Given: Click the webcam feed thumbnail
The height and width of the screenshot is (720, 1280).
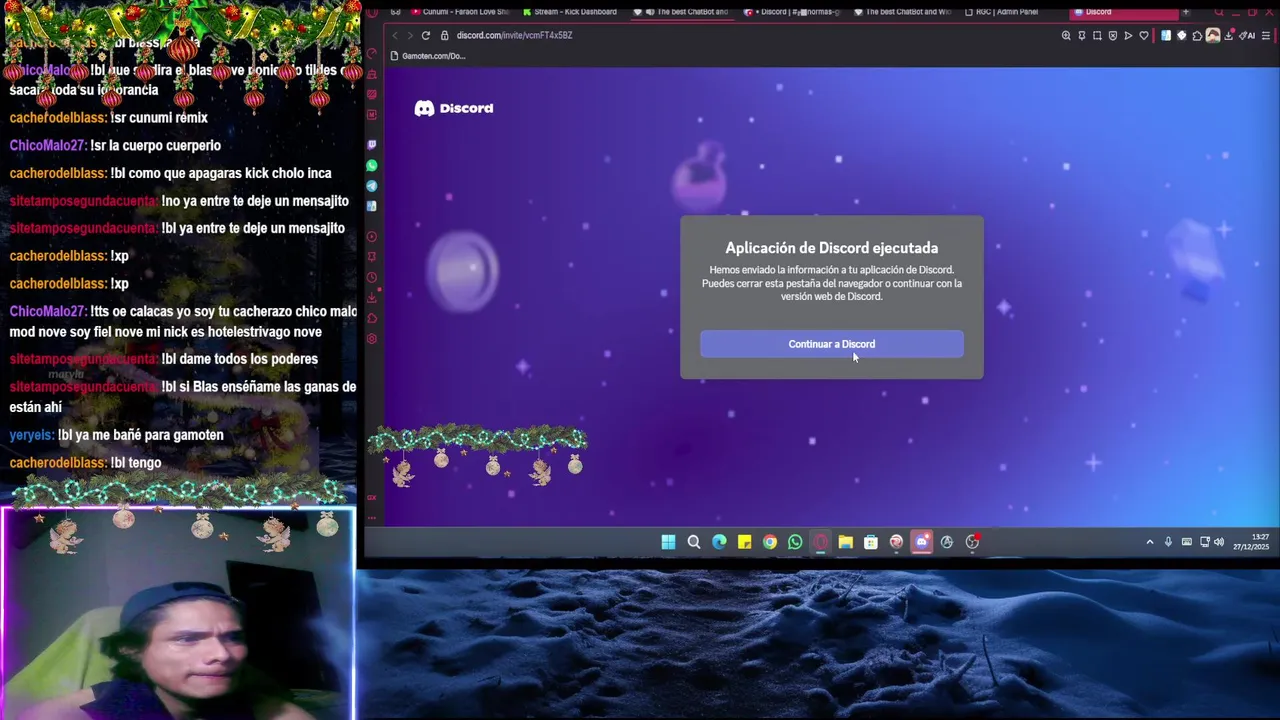Looking at the screenshot, I should pos(178,613).
